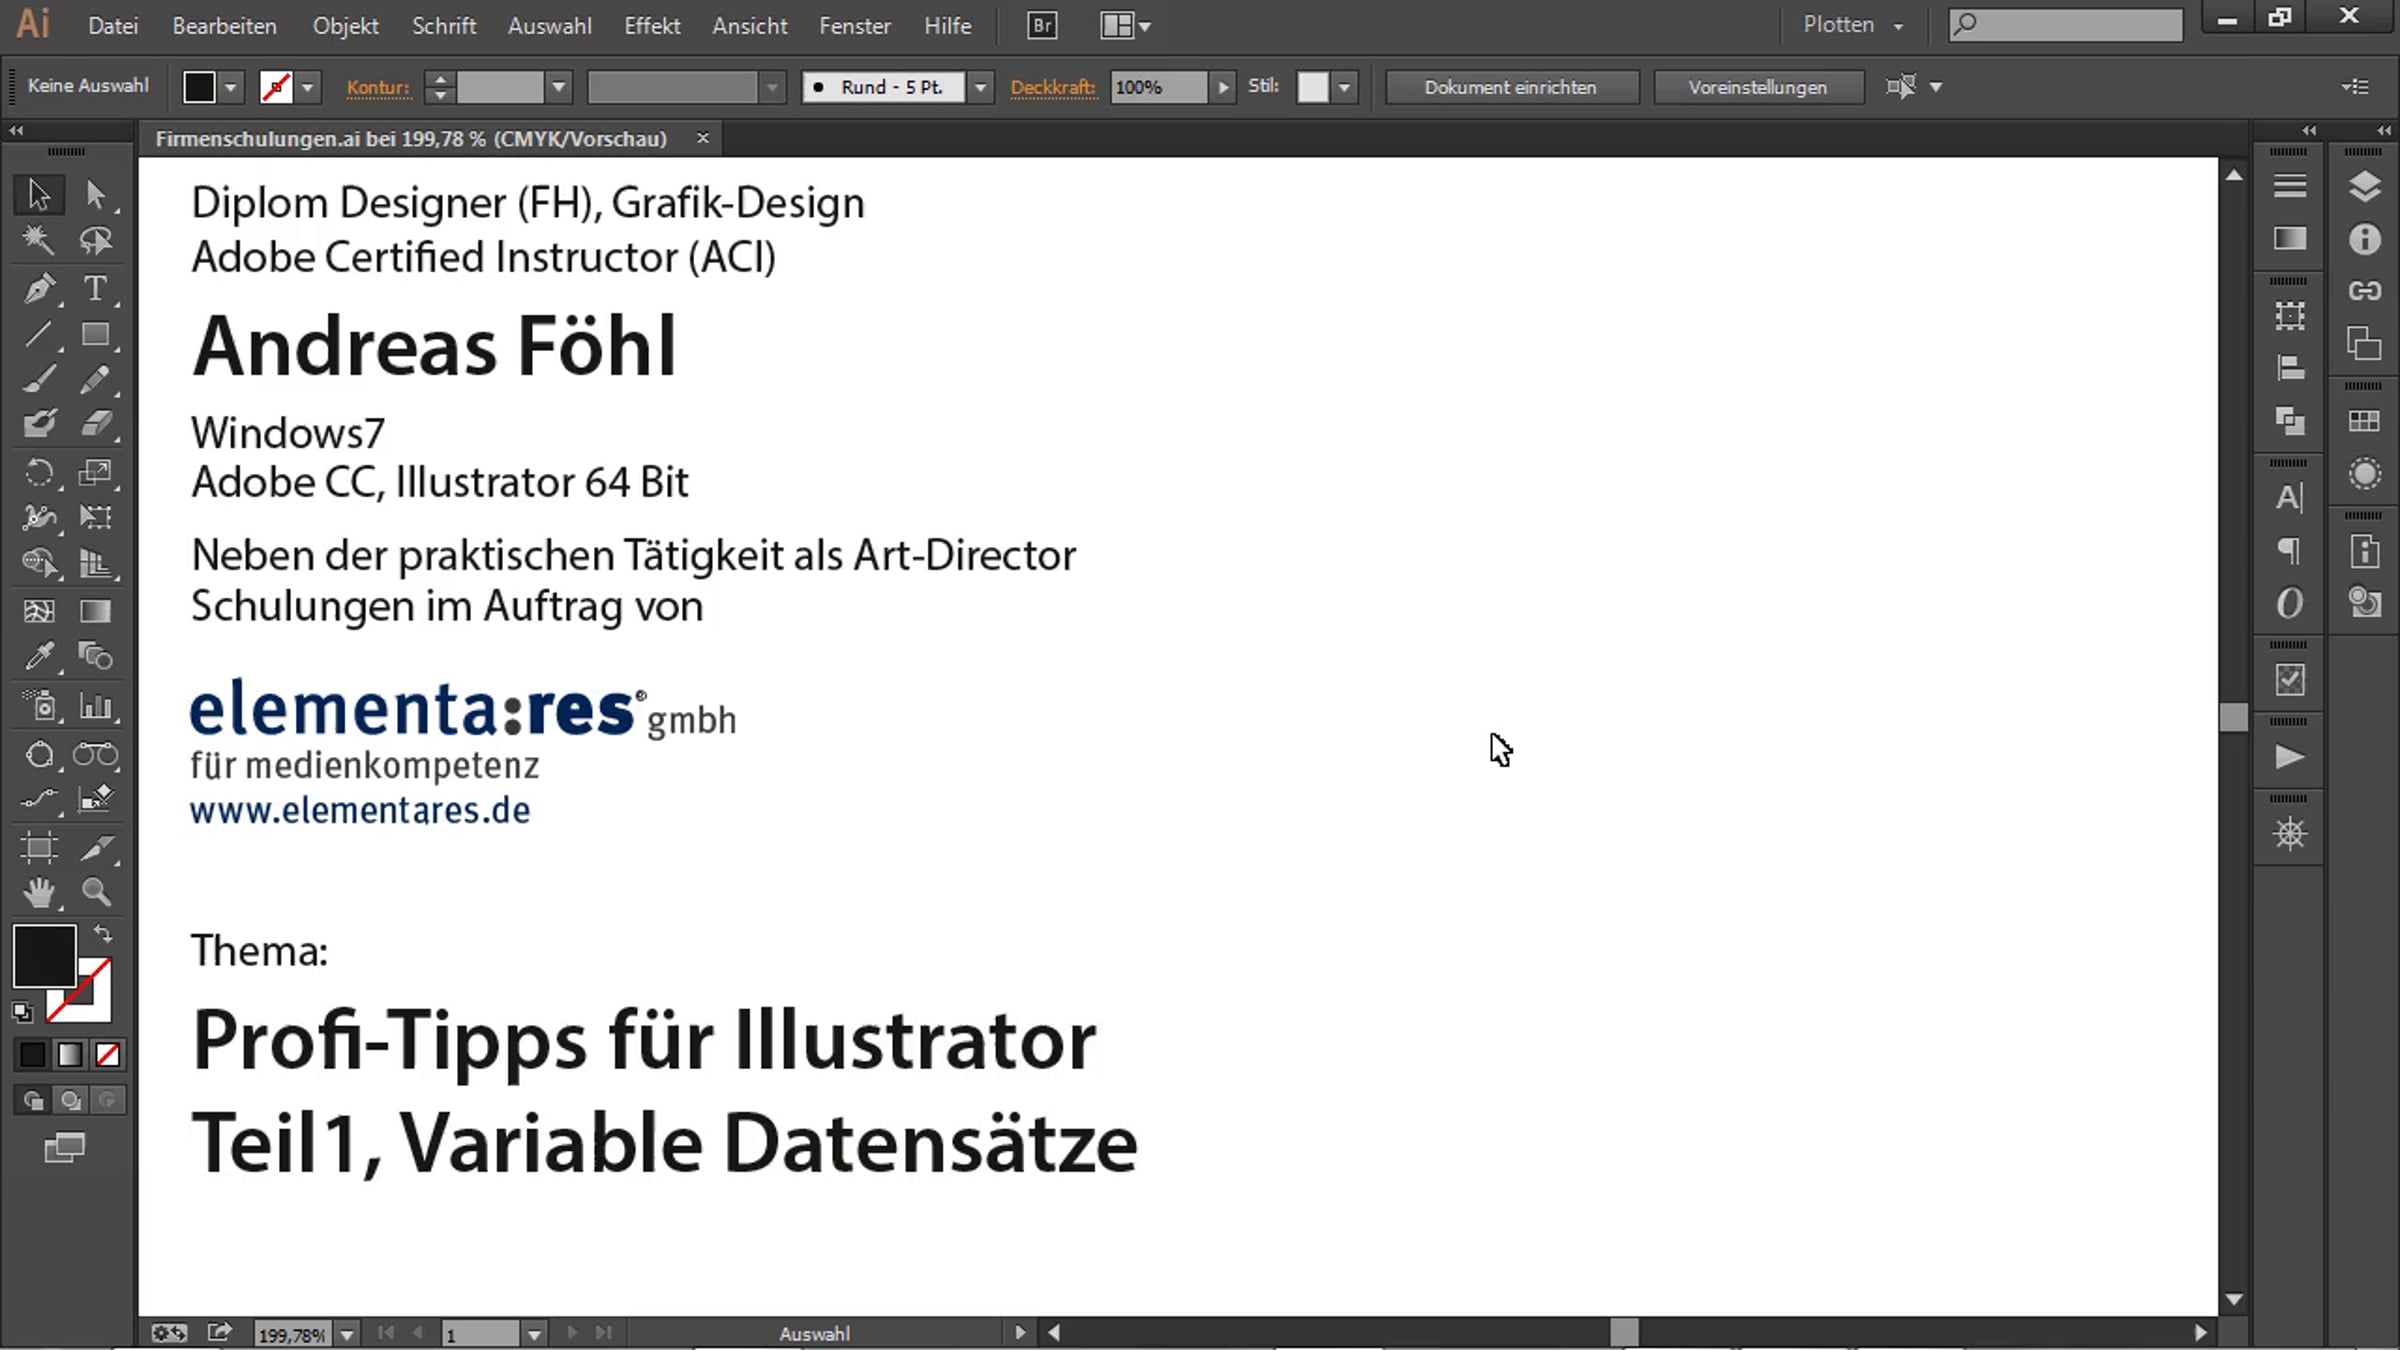2400x1350 pixels.
Task: Open the 'Rund - 5 Pt.' brush dropdown
Action: pos(981,87)
